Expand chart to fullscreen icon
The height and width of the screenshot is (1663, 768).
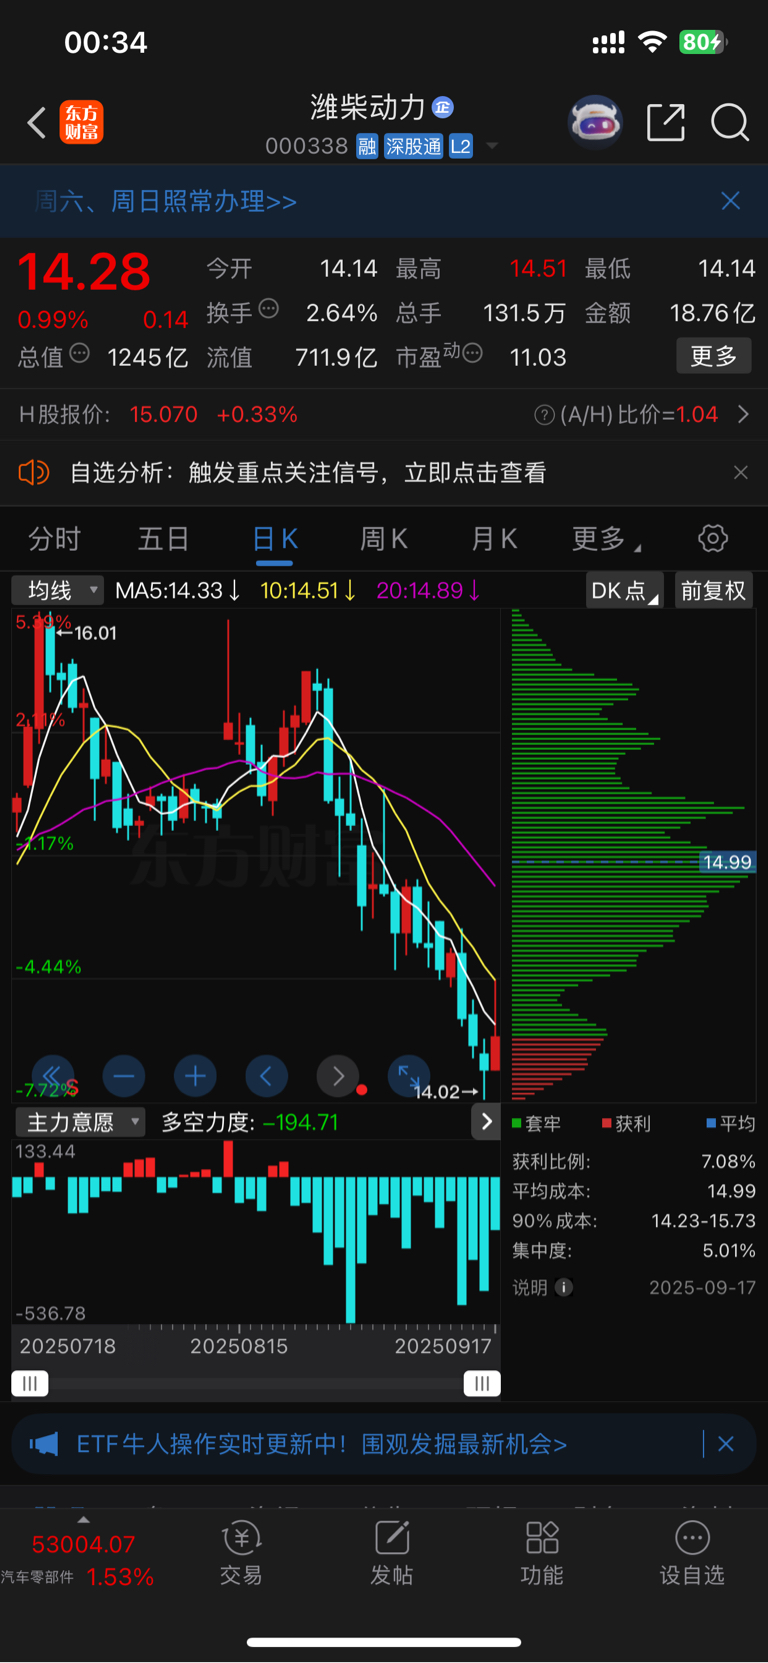409,1076
